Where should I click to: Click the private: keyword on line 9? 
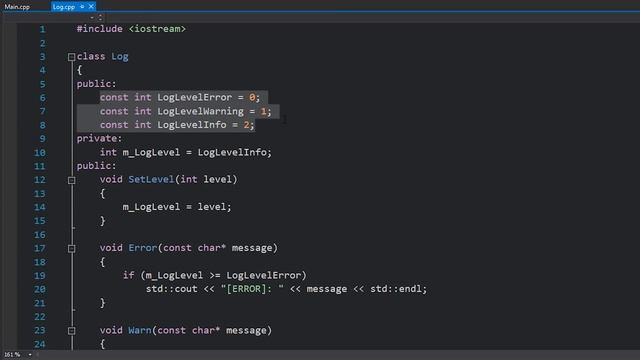99,139
